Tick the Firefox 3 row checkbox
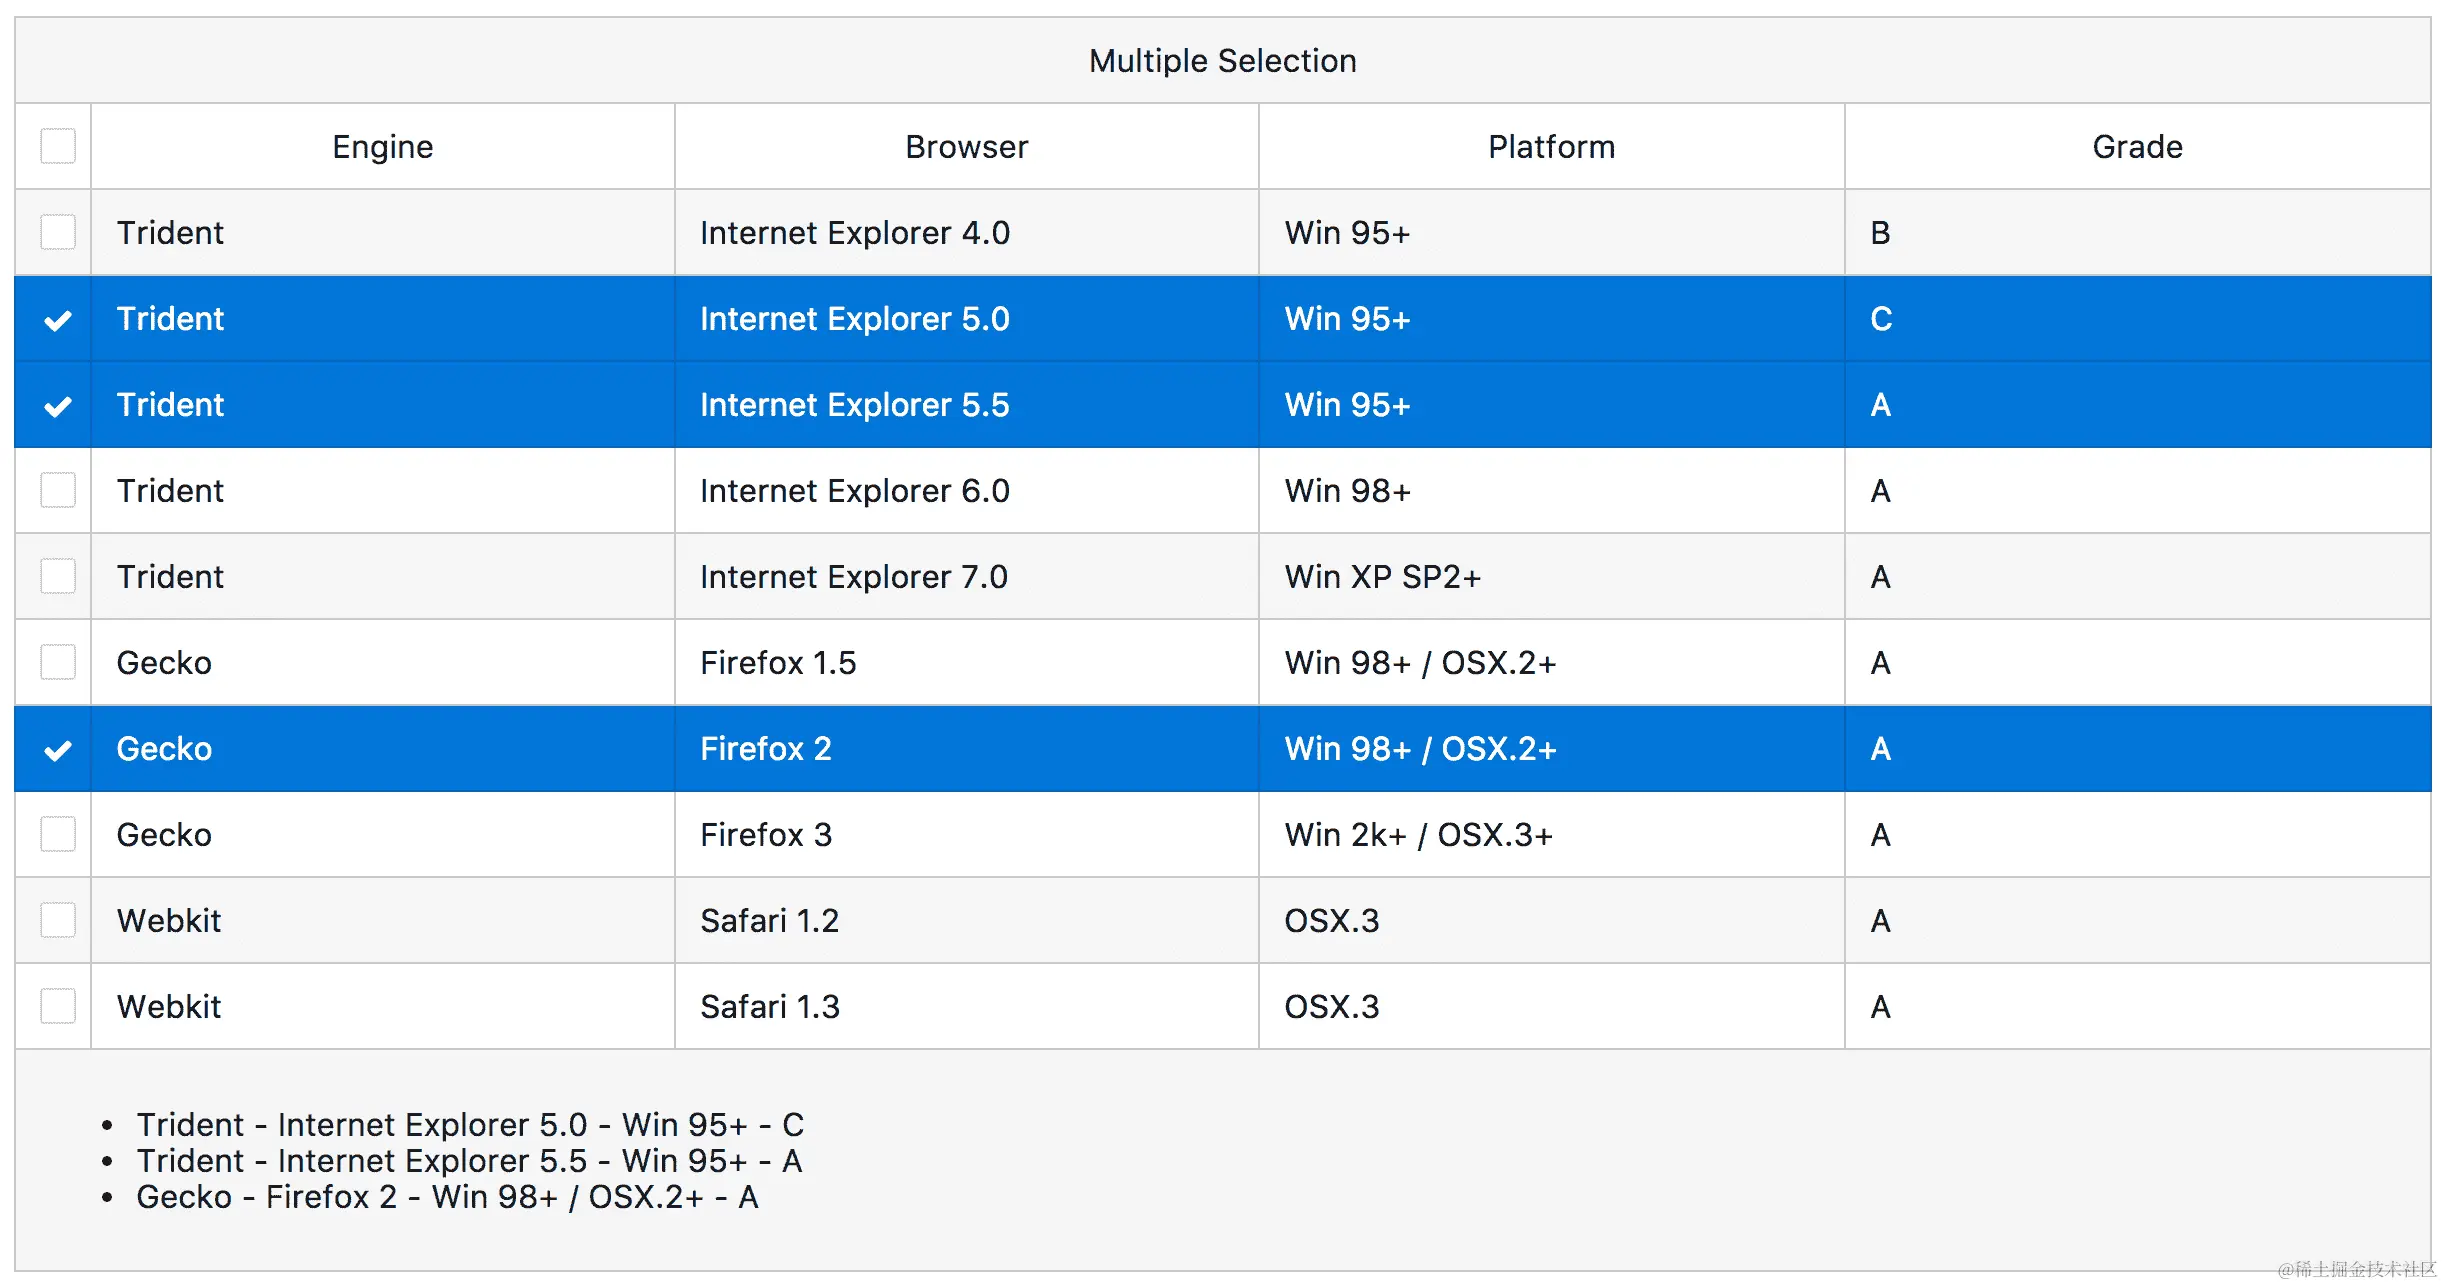This screenshot has width=2444, height=1286. (57, 834)
